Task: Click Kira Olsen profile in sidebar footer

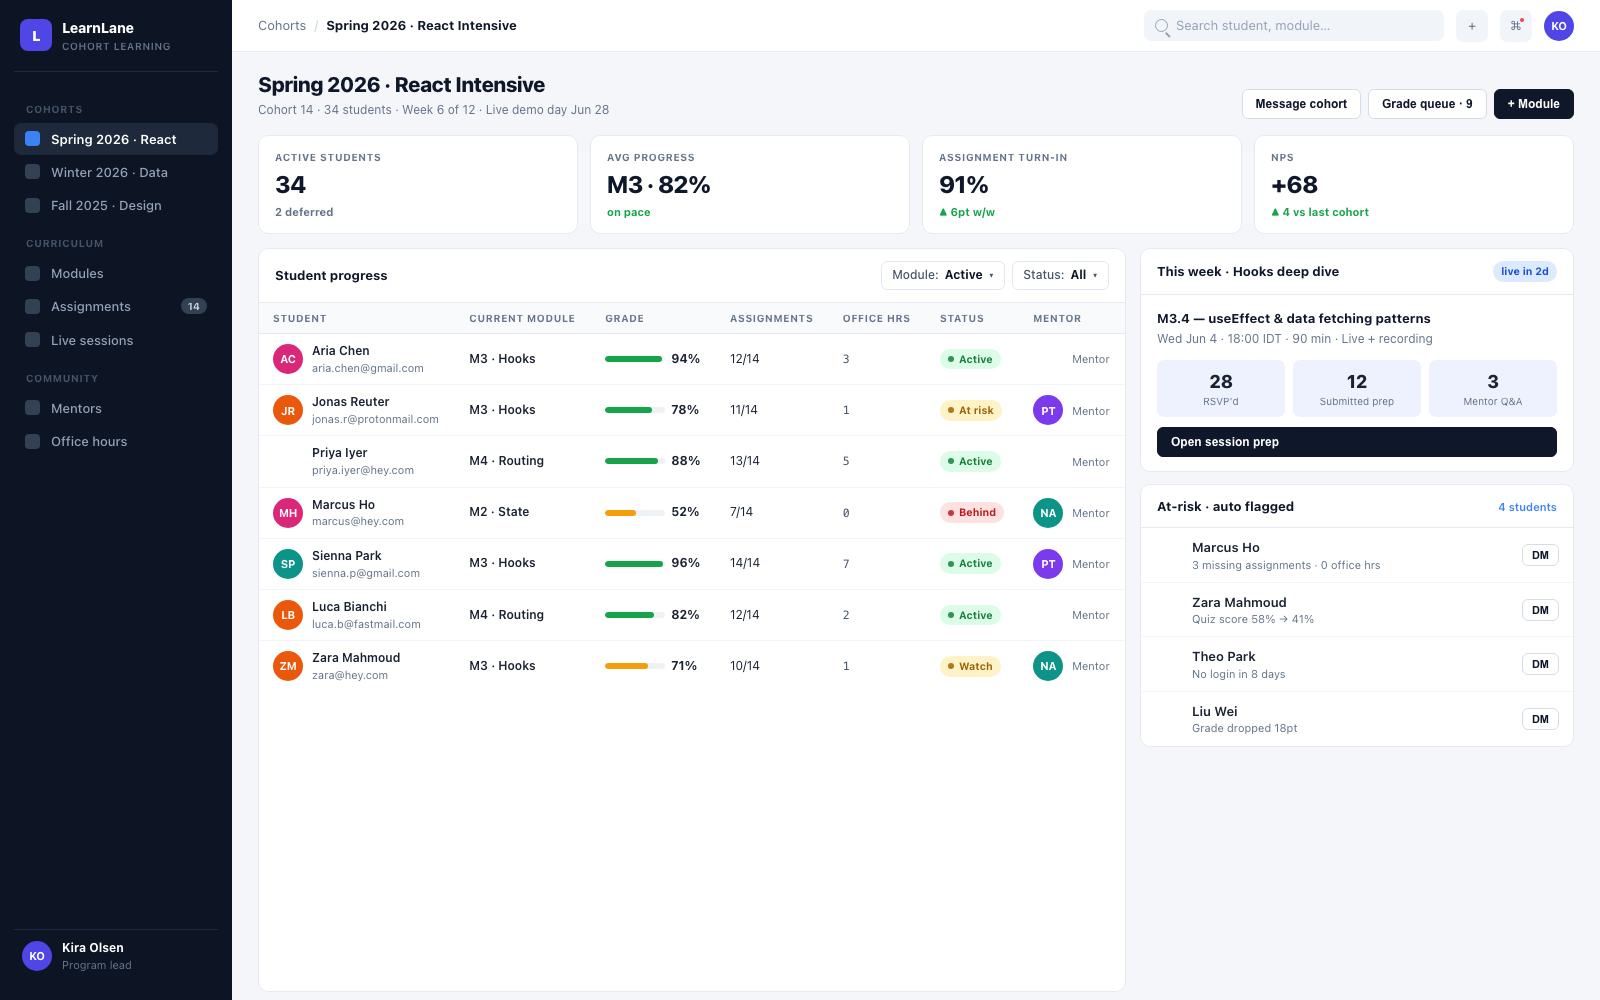Action: coord(116,956)
